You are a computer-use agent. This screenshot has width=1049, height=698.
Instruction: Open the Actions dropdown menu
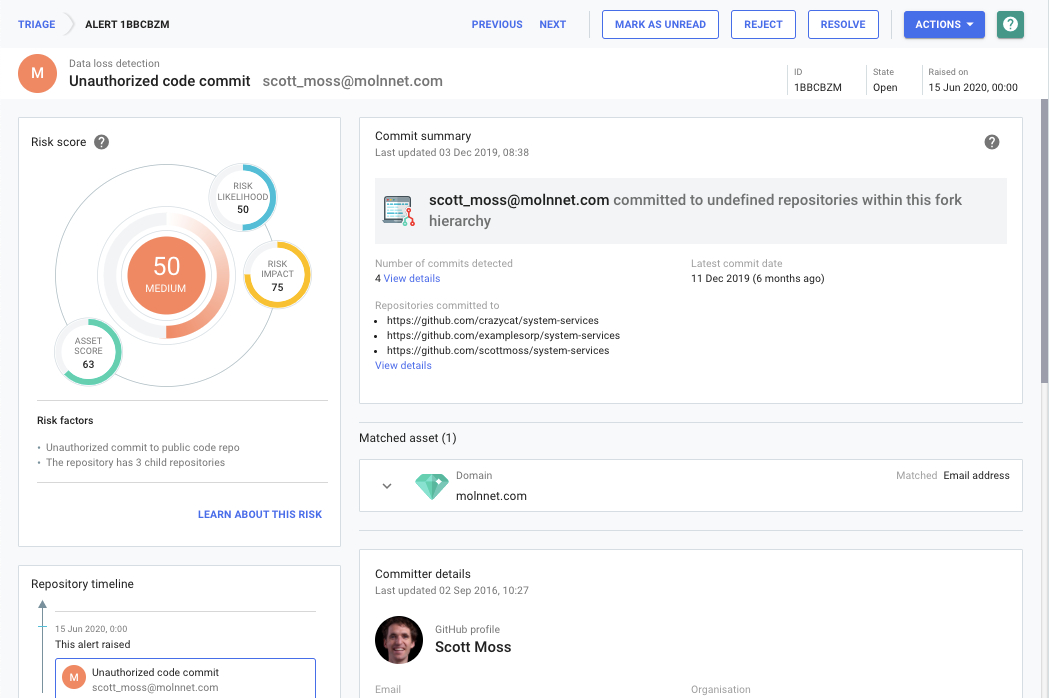point(944,25)
